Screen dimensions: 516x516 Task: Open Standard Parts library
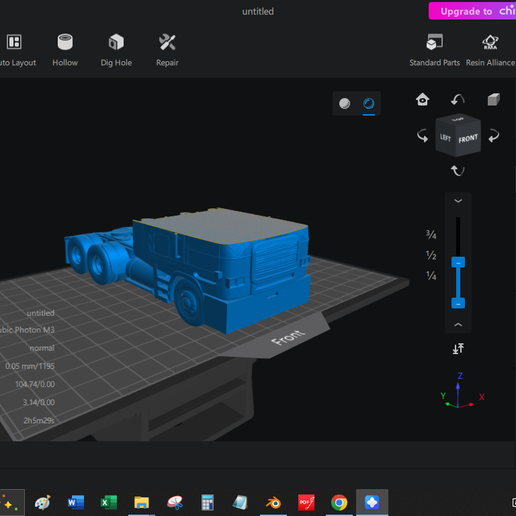click(434, 50)
